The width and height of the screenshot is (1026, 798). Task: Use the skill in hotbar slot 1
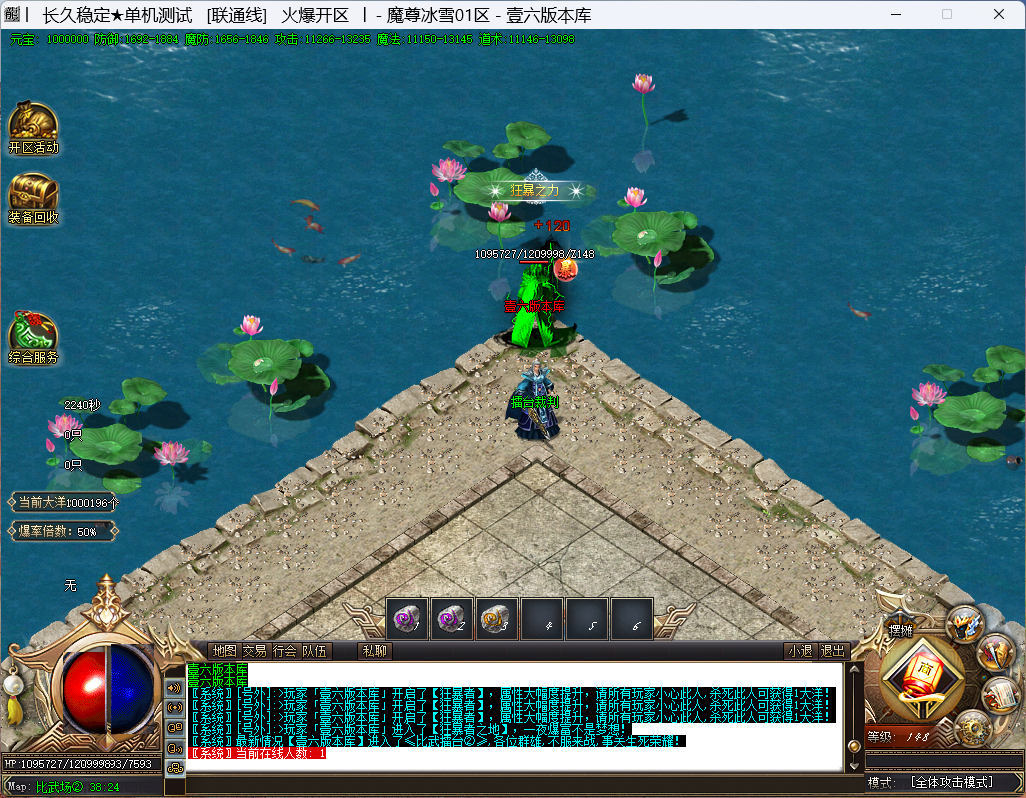407,618
